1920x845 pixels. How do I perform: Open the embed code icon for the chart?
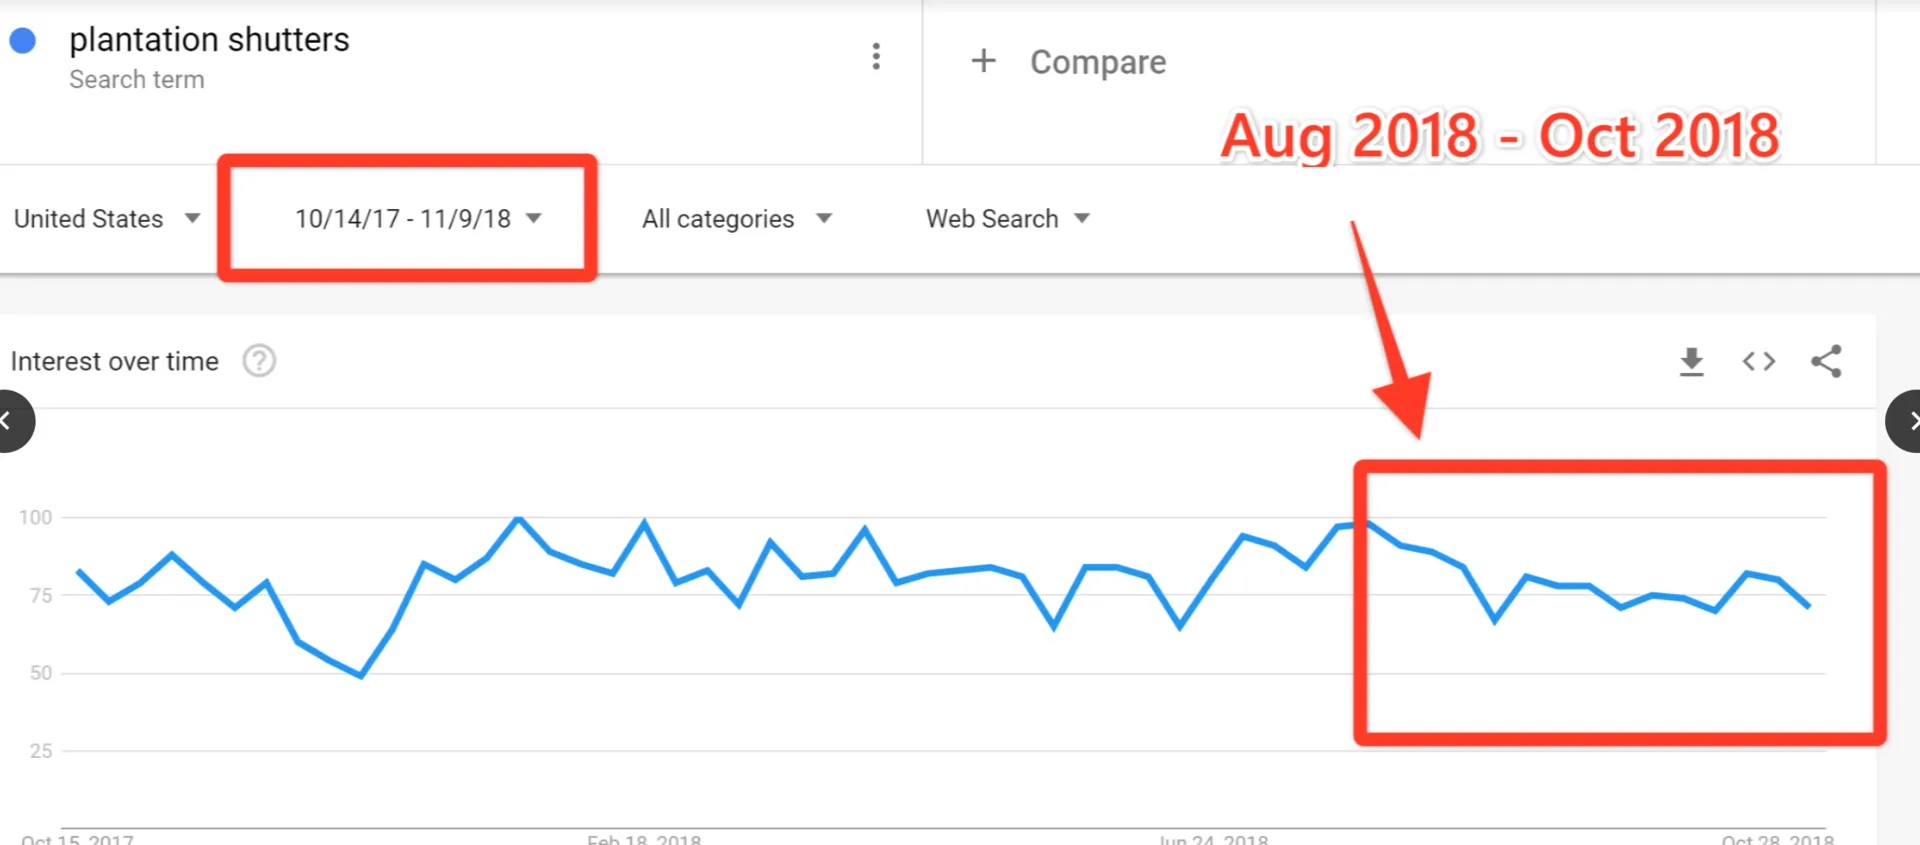tap(1758, 361)
